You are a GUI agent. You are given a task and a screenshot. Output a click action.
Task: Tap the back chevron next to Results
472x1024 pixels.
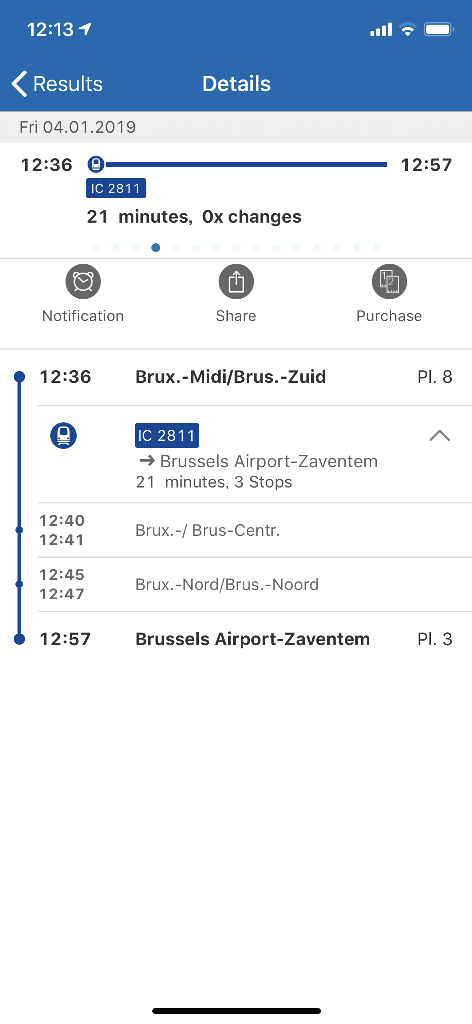pyautogui.click(x=20, y=84)
